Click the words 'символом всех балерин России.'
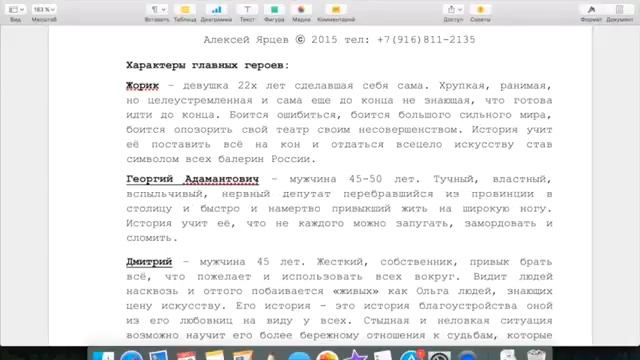This screenshot has height=360, width=640. tap(221, 159)
